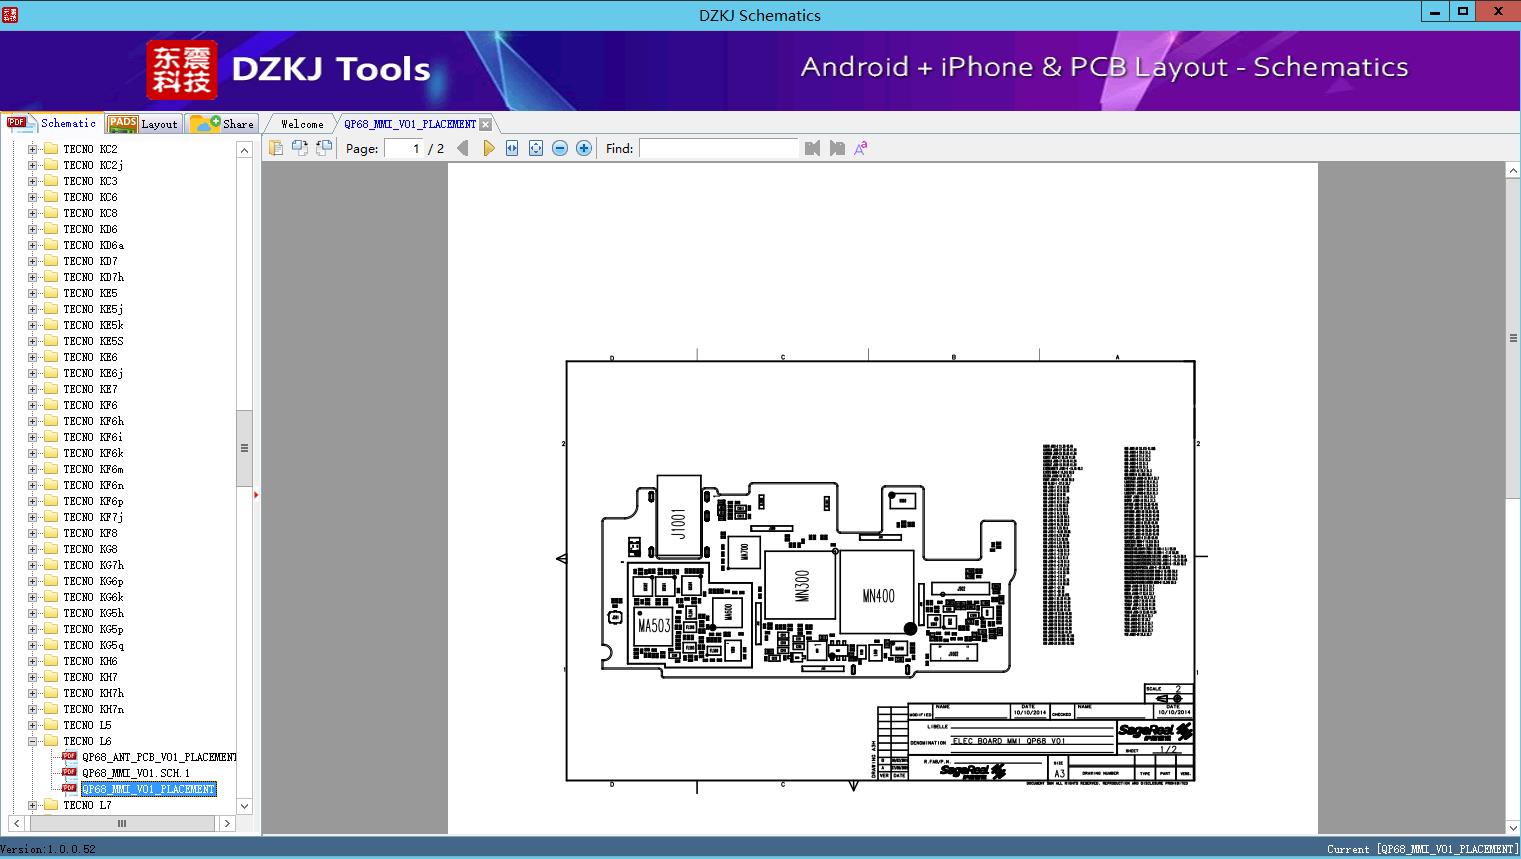Zoom in with the plus icon
1521x859 pixels.
pyautogui.click(x=584, y=148)
